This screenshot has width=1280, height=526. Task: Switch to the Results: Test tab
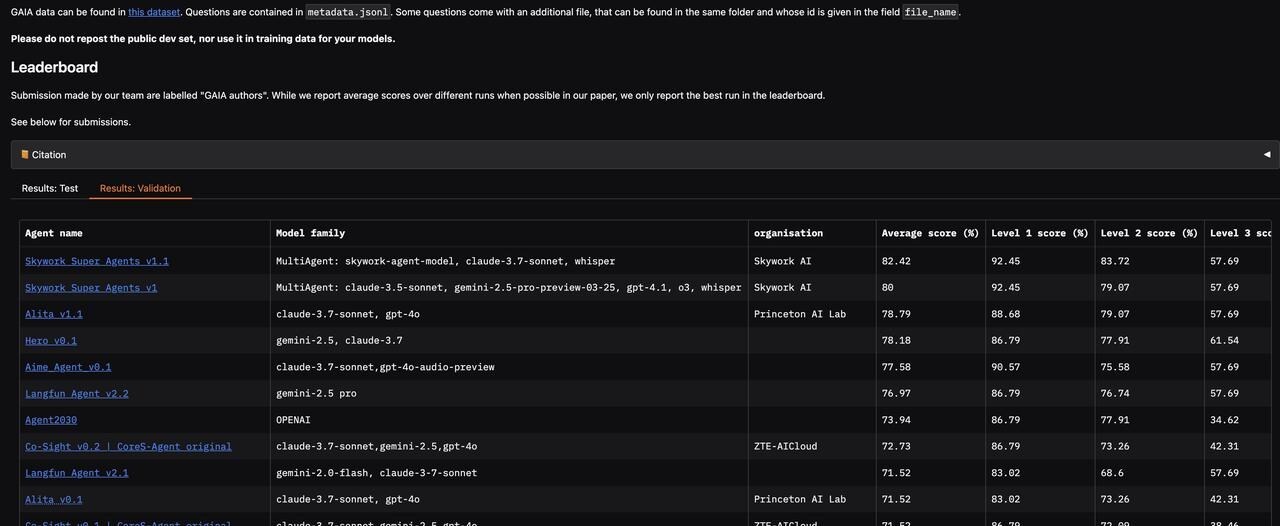point(50,188)
